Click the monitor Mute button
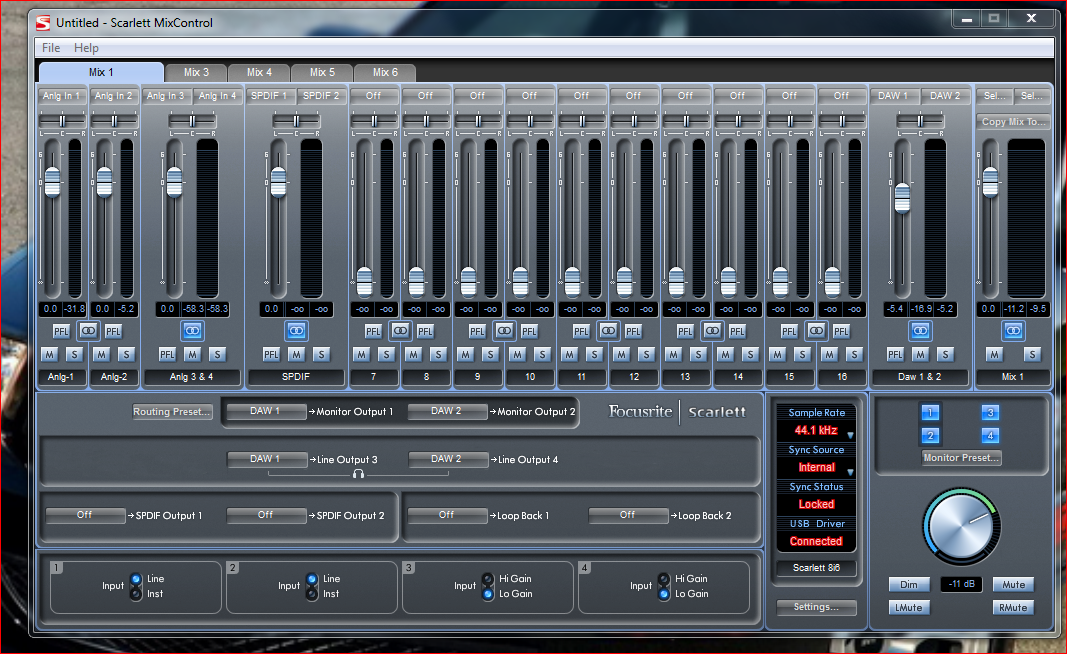 (x=1014, y=585)
